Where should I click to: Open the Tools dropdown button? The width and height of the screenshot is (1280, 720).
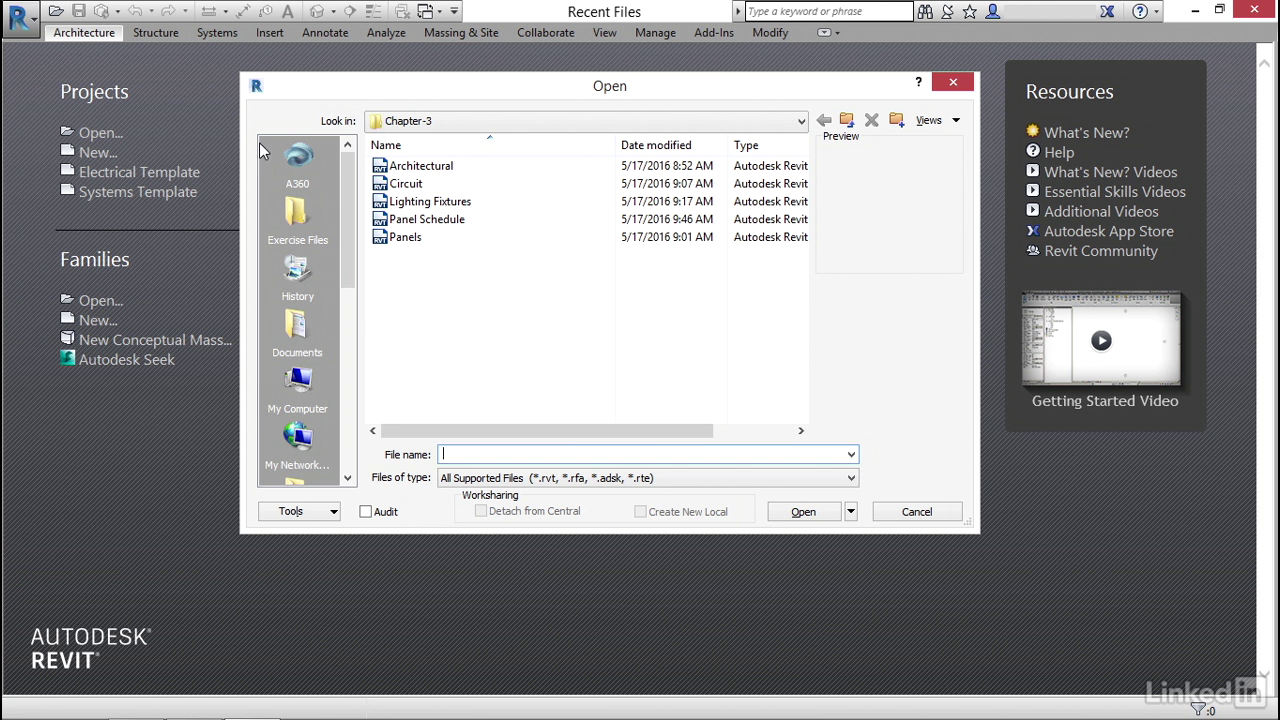[x=300, y=511]
